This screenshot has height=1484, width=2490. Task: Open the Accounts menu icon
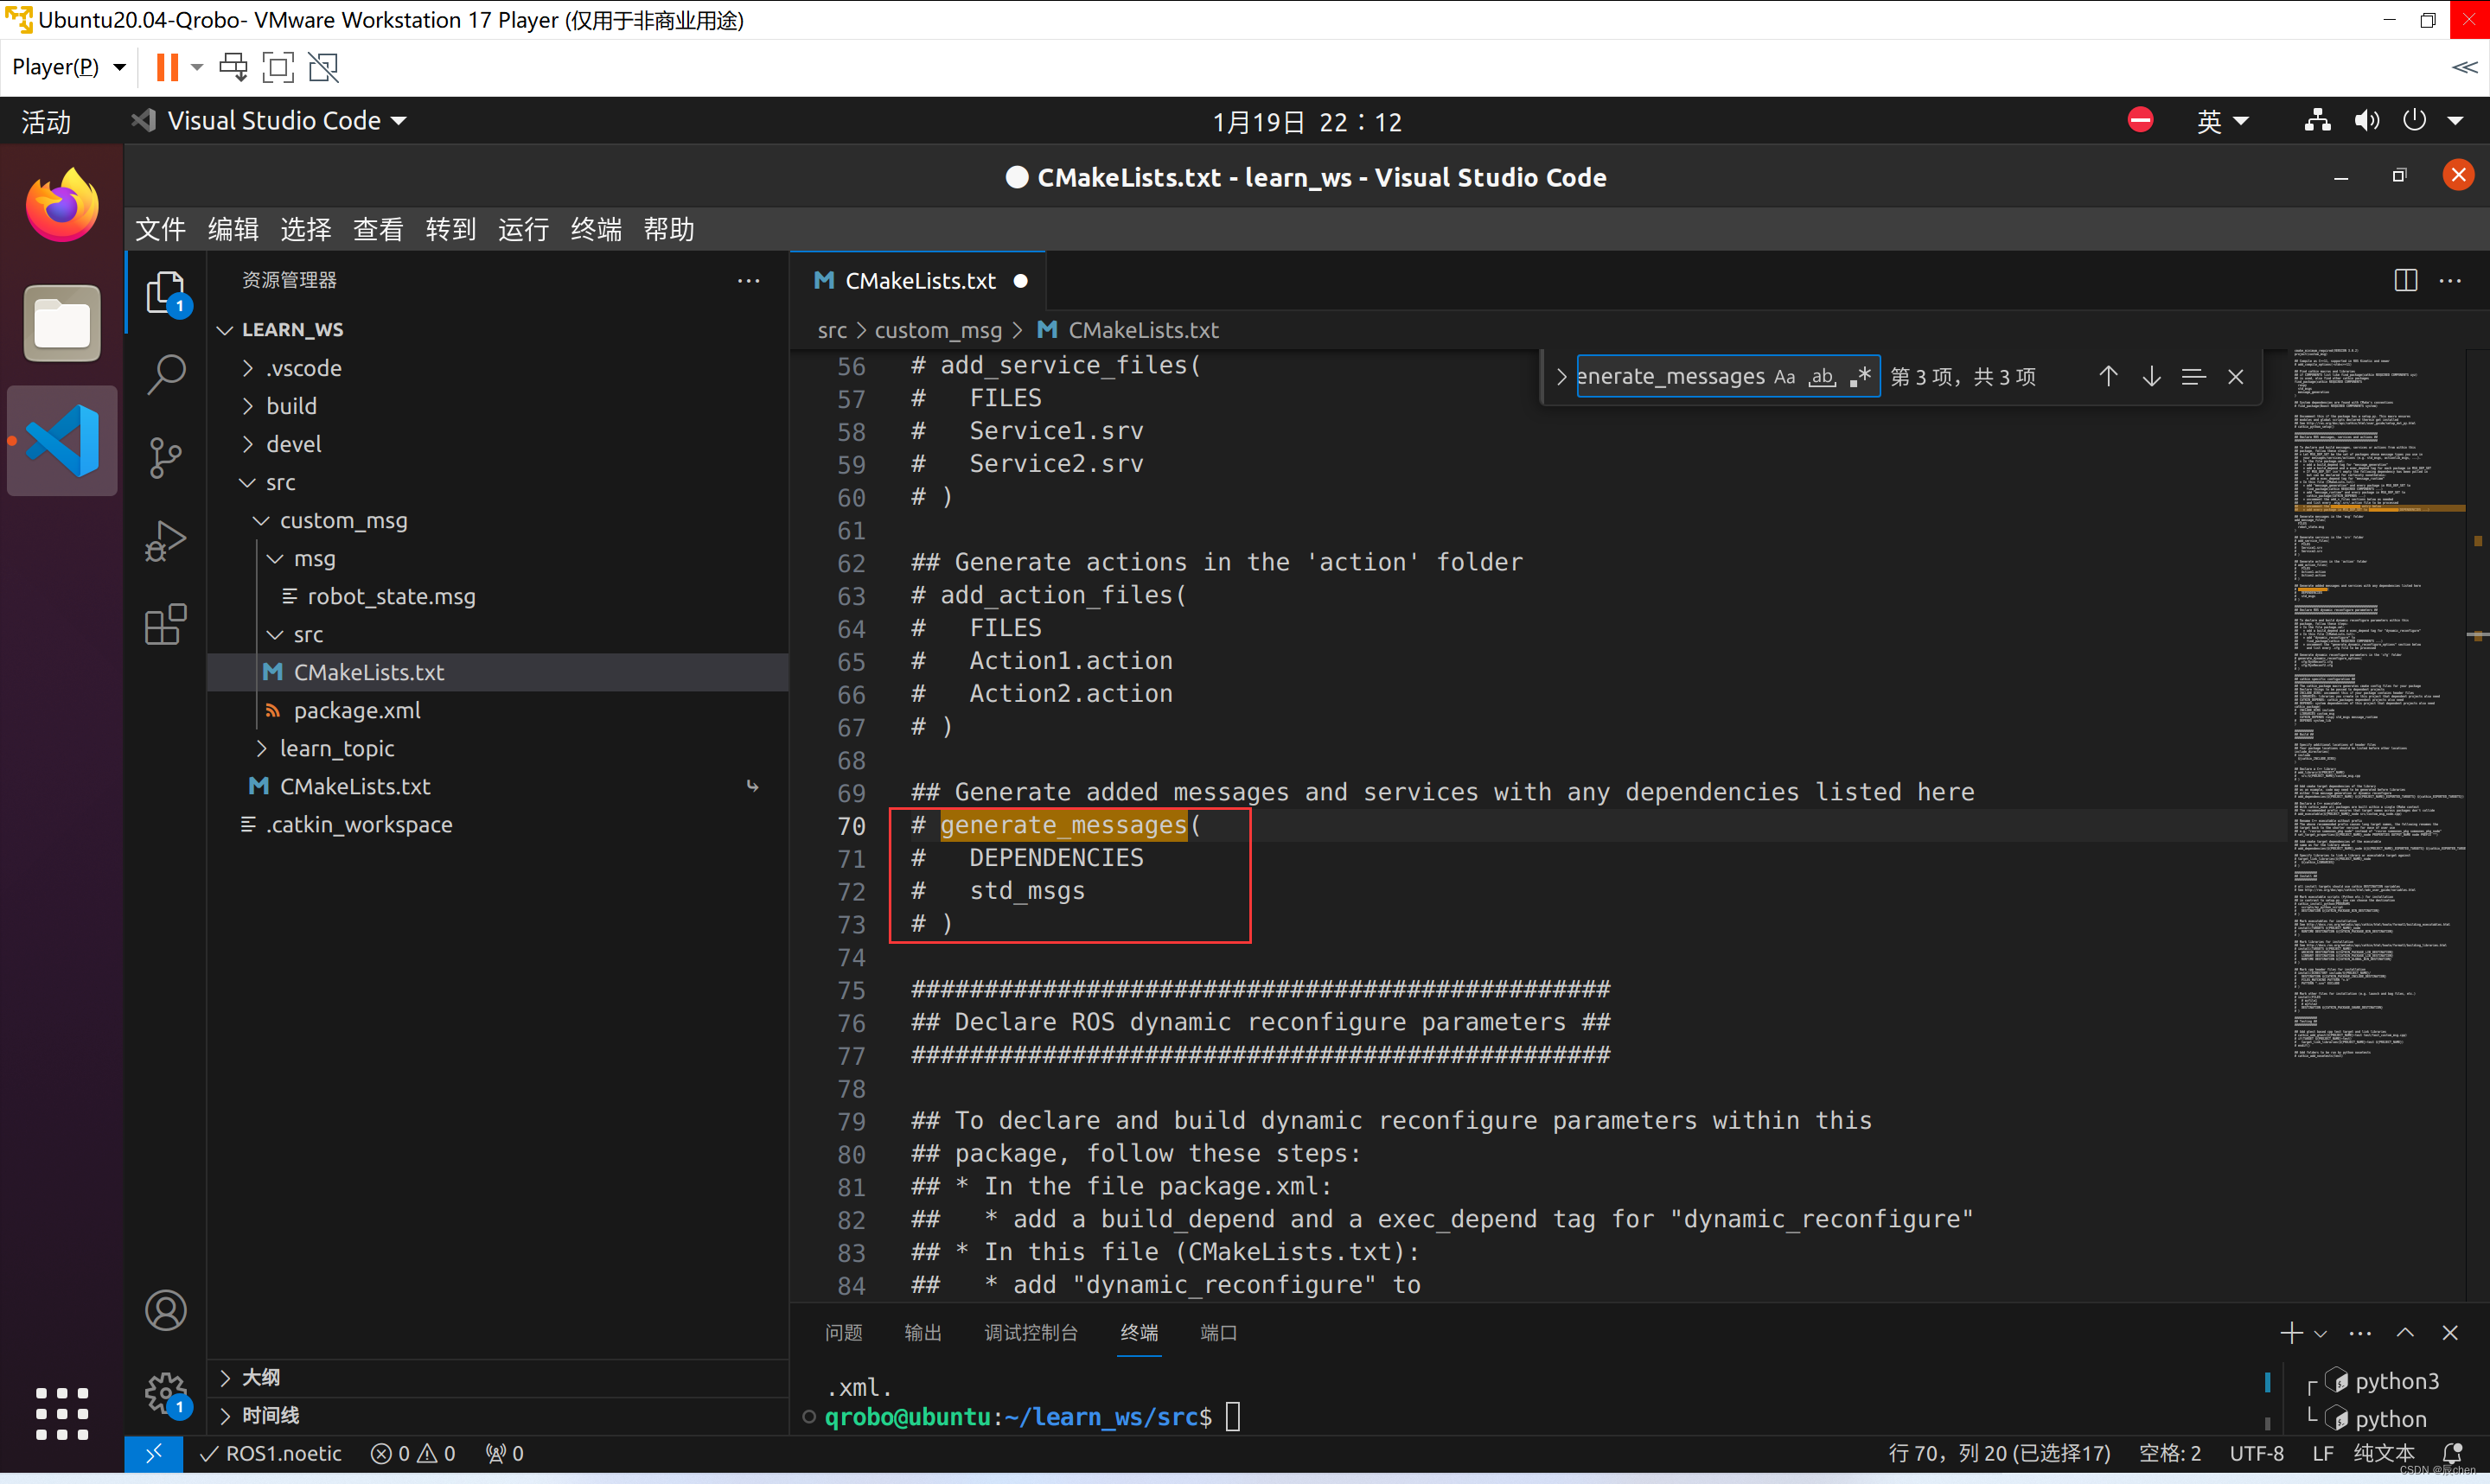click(166, 1310)
